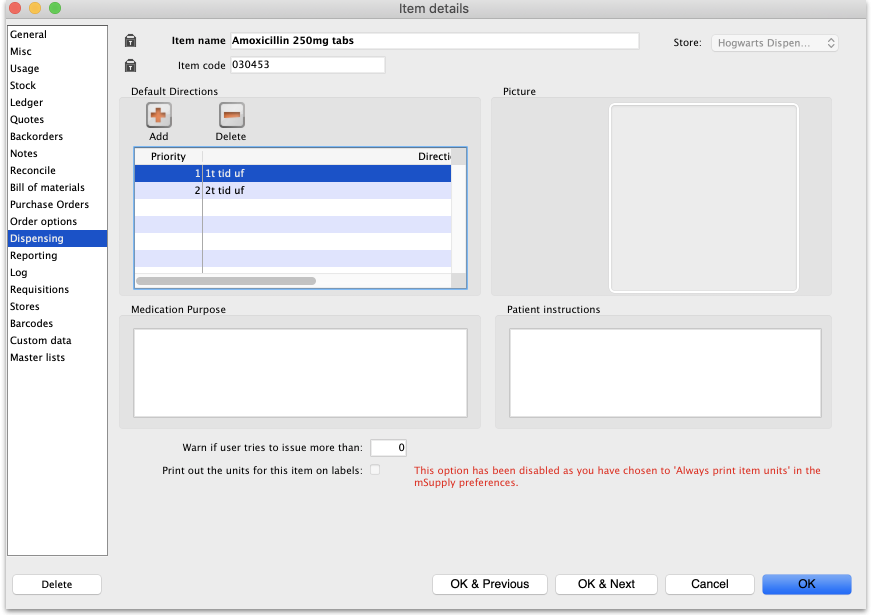Toggle print units on labels checkbox
This screenshot has width=872, height=615.
tap(375, 470)
